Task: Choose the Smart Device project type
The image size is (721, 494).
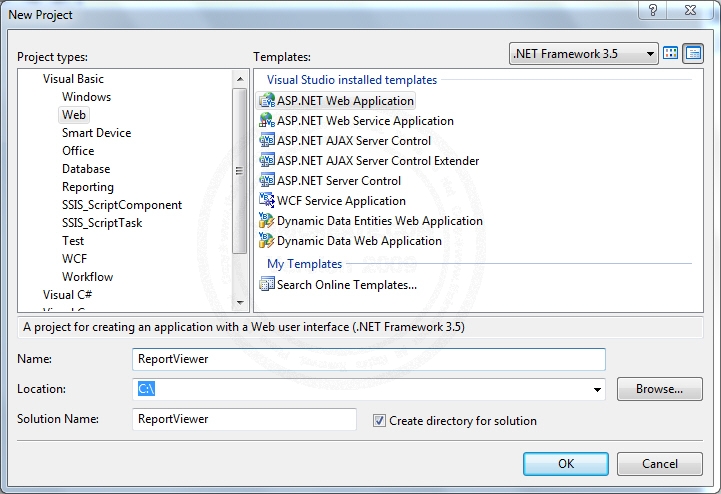Action: 96,133
